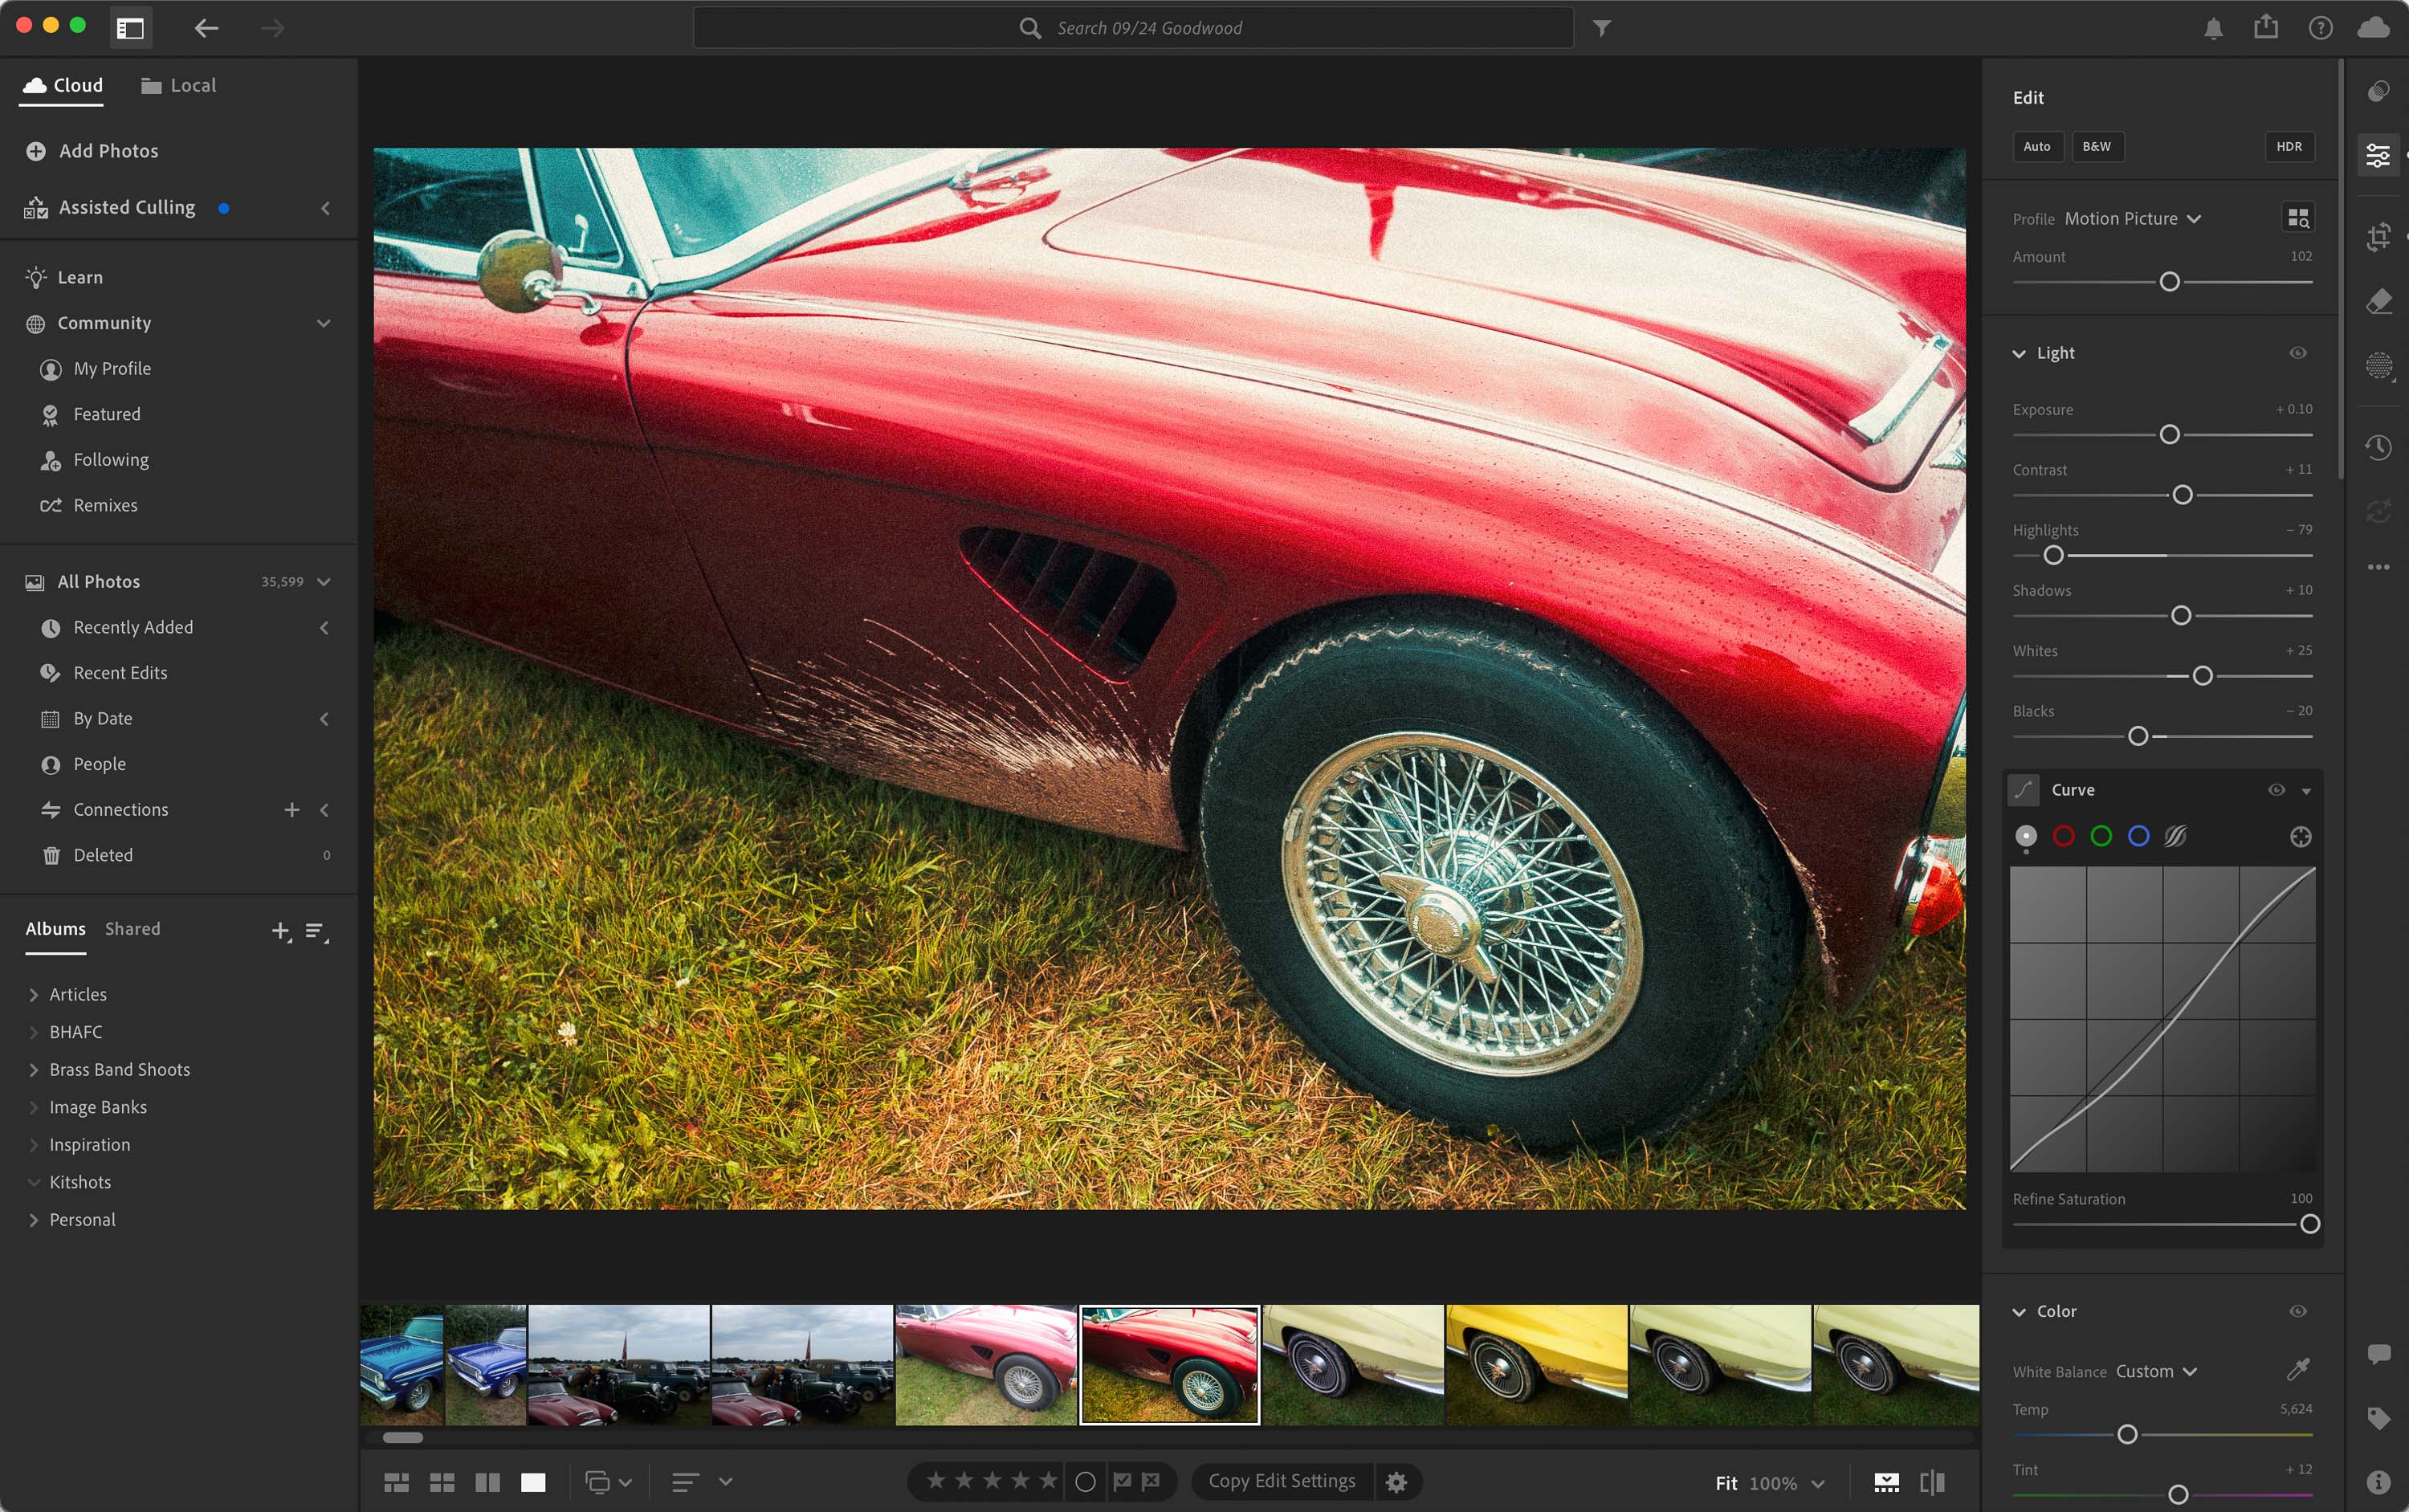Select the green curve channel
The height and width of the screenshot is (1512, 2409).
click(x=2101, y=836)
